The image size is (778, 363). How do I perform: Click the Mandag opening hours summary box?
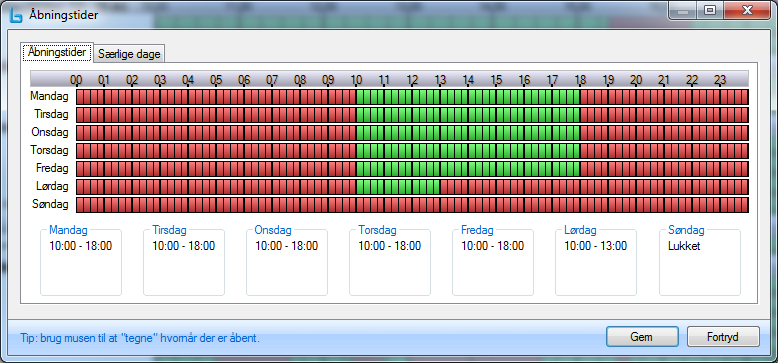click(x=81, y=261)
